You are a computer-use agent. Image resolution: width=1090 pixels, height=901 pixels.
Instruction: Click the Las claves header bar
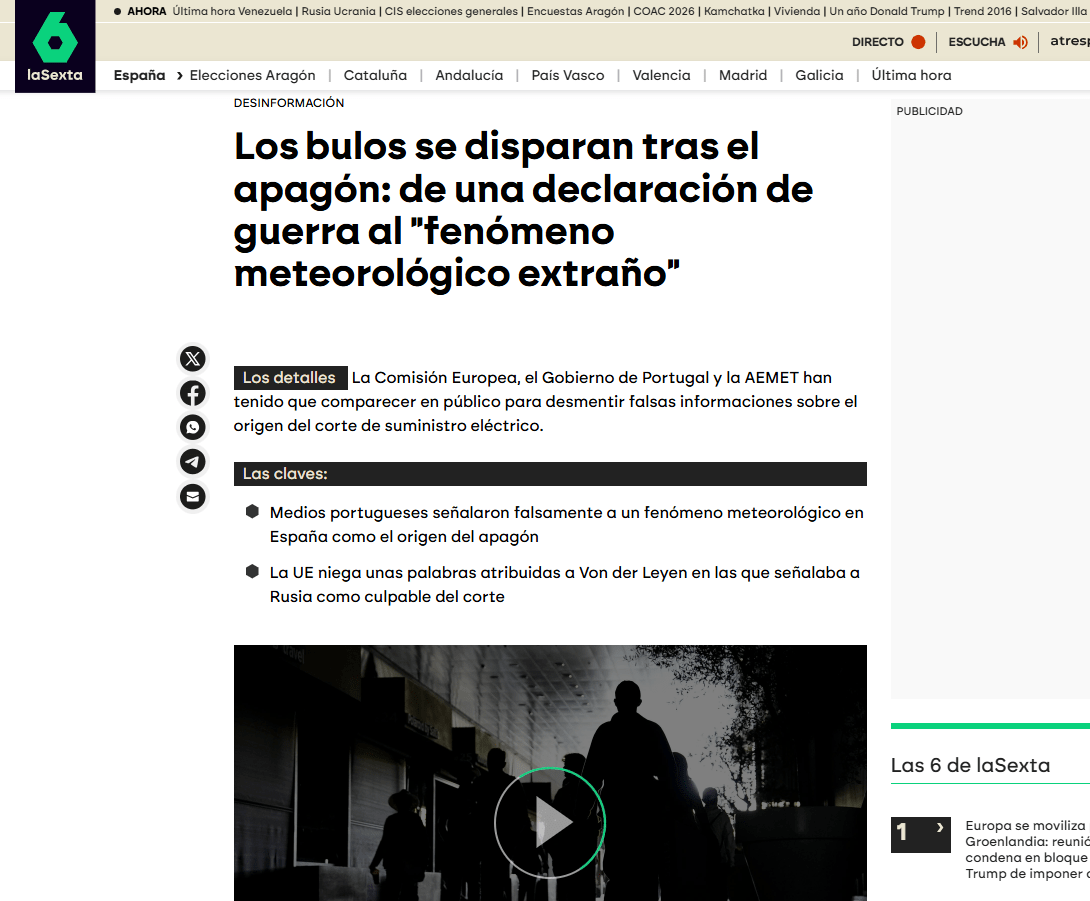point(550,473)
